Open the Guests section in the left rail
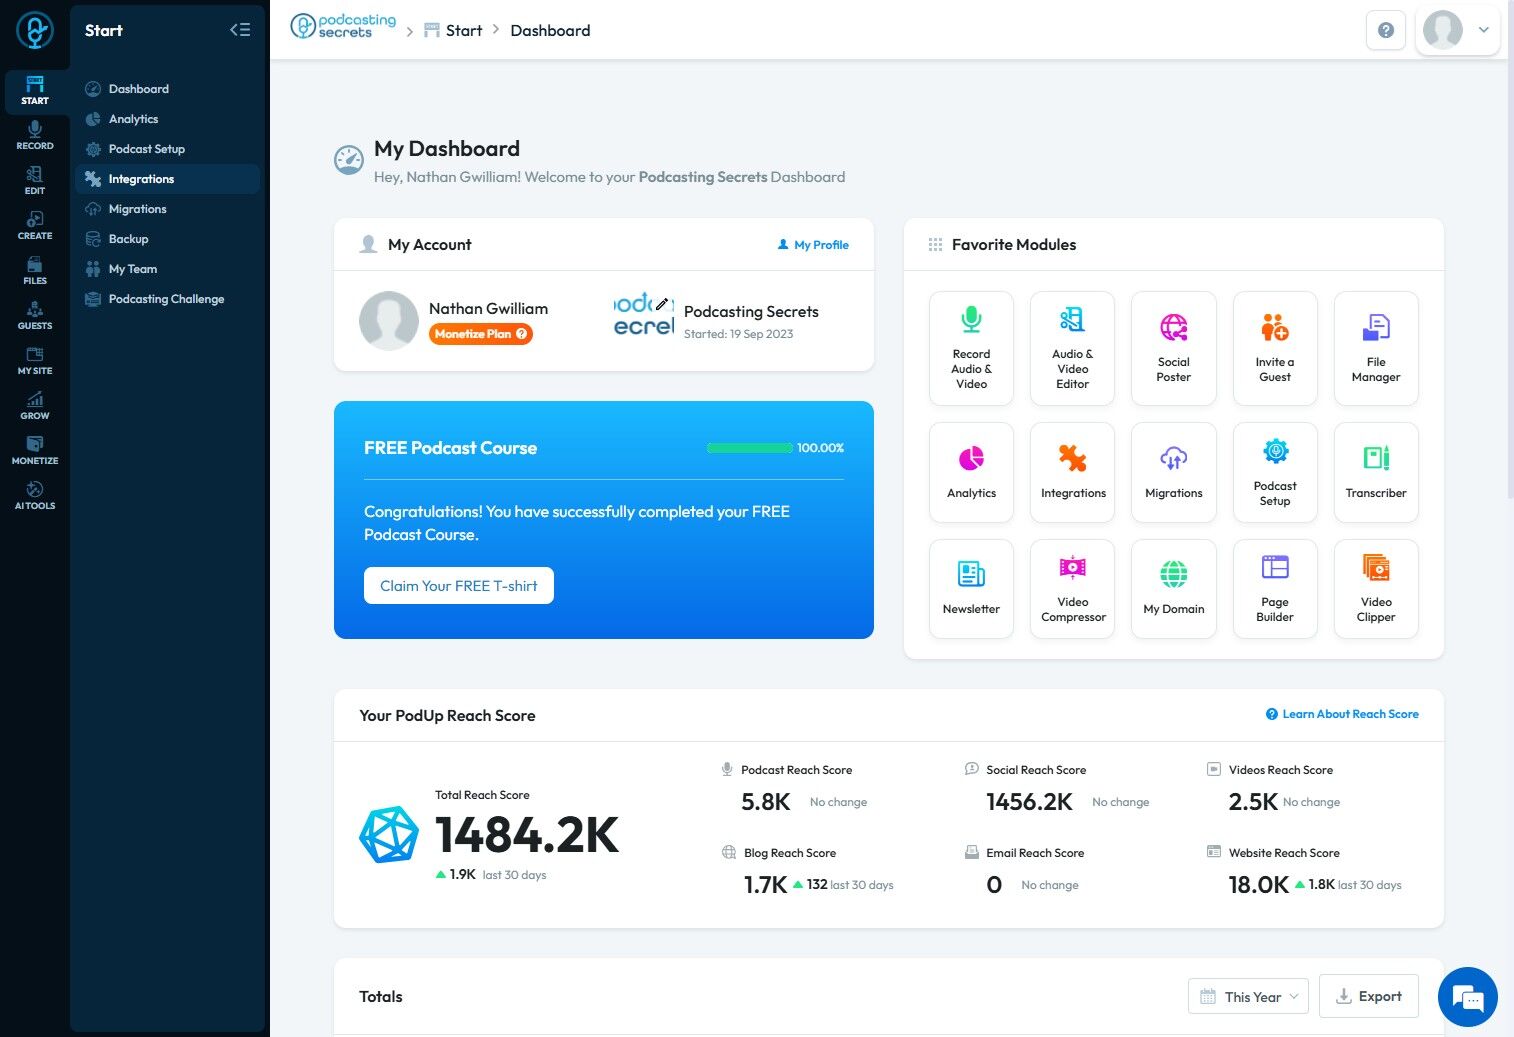The height and width of the screenshot is (1037, 1514). pyautogui.click(x=35, y=316)
